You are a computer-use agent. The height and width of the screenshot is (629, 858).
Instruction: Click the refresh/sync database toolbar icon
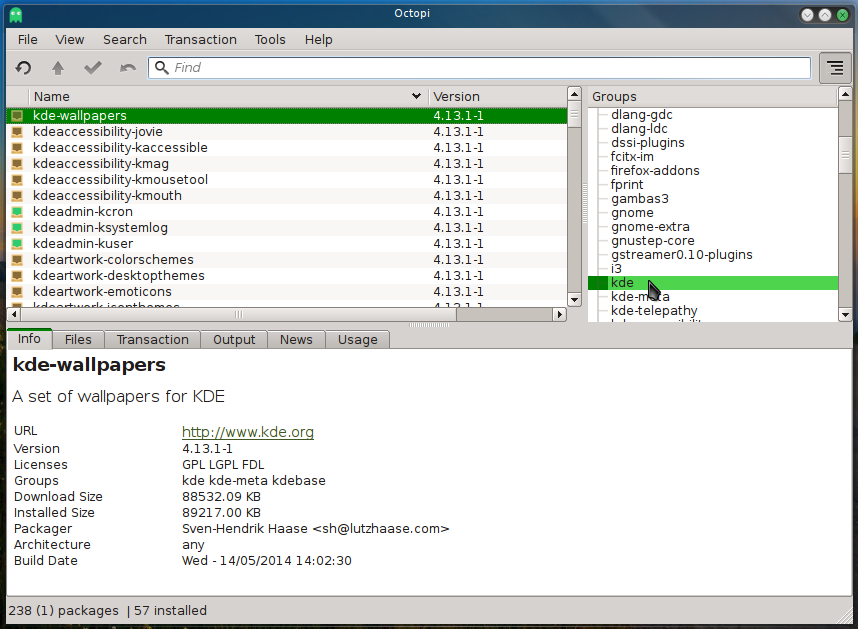click(x=24, y=68)
